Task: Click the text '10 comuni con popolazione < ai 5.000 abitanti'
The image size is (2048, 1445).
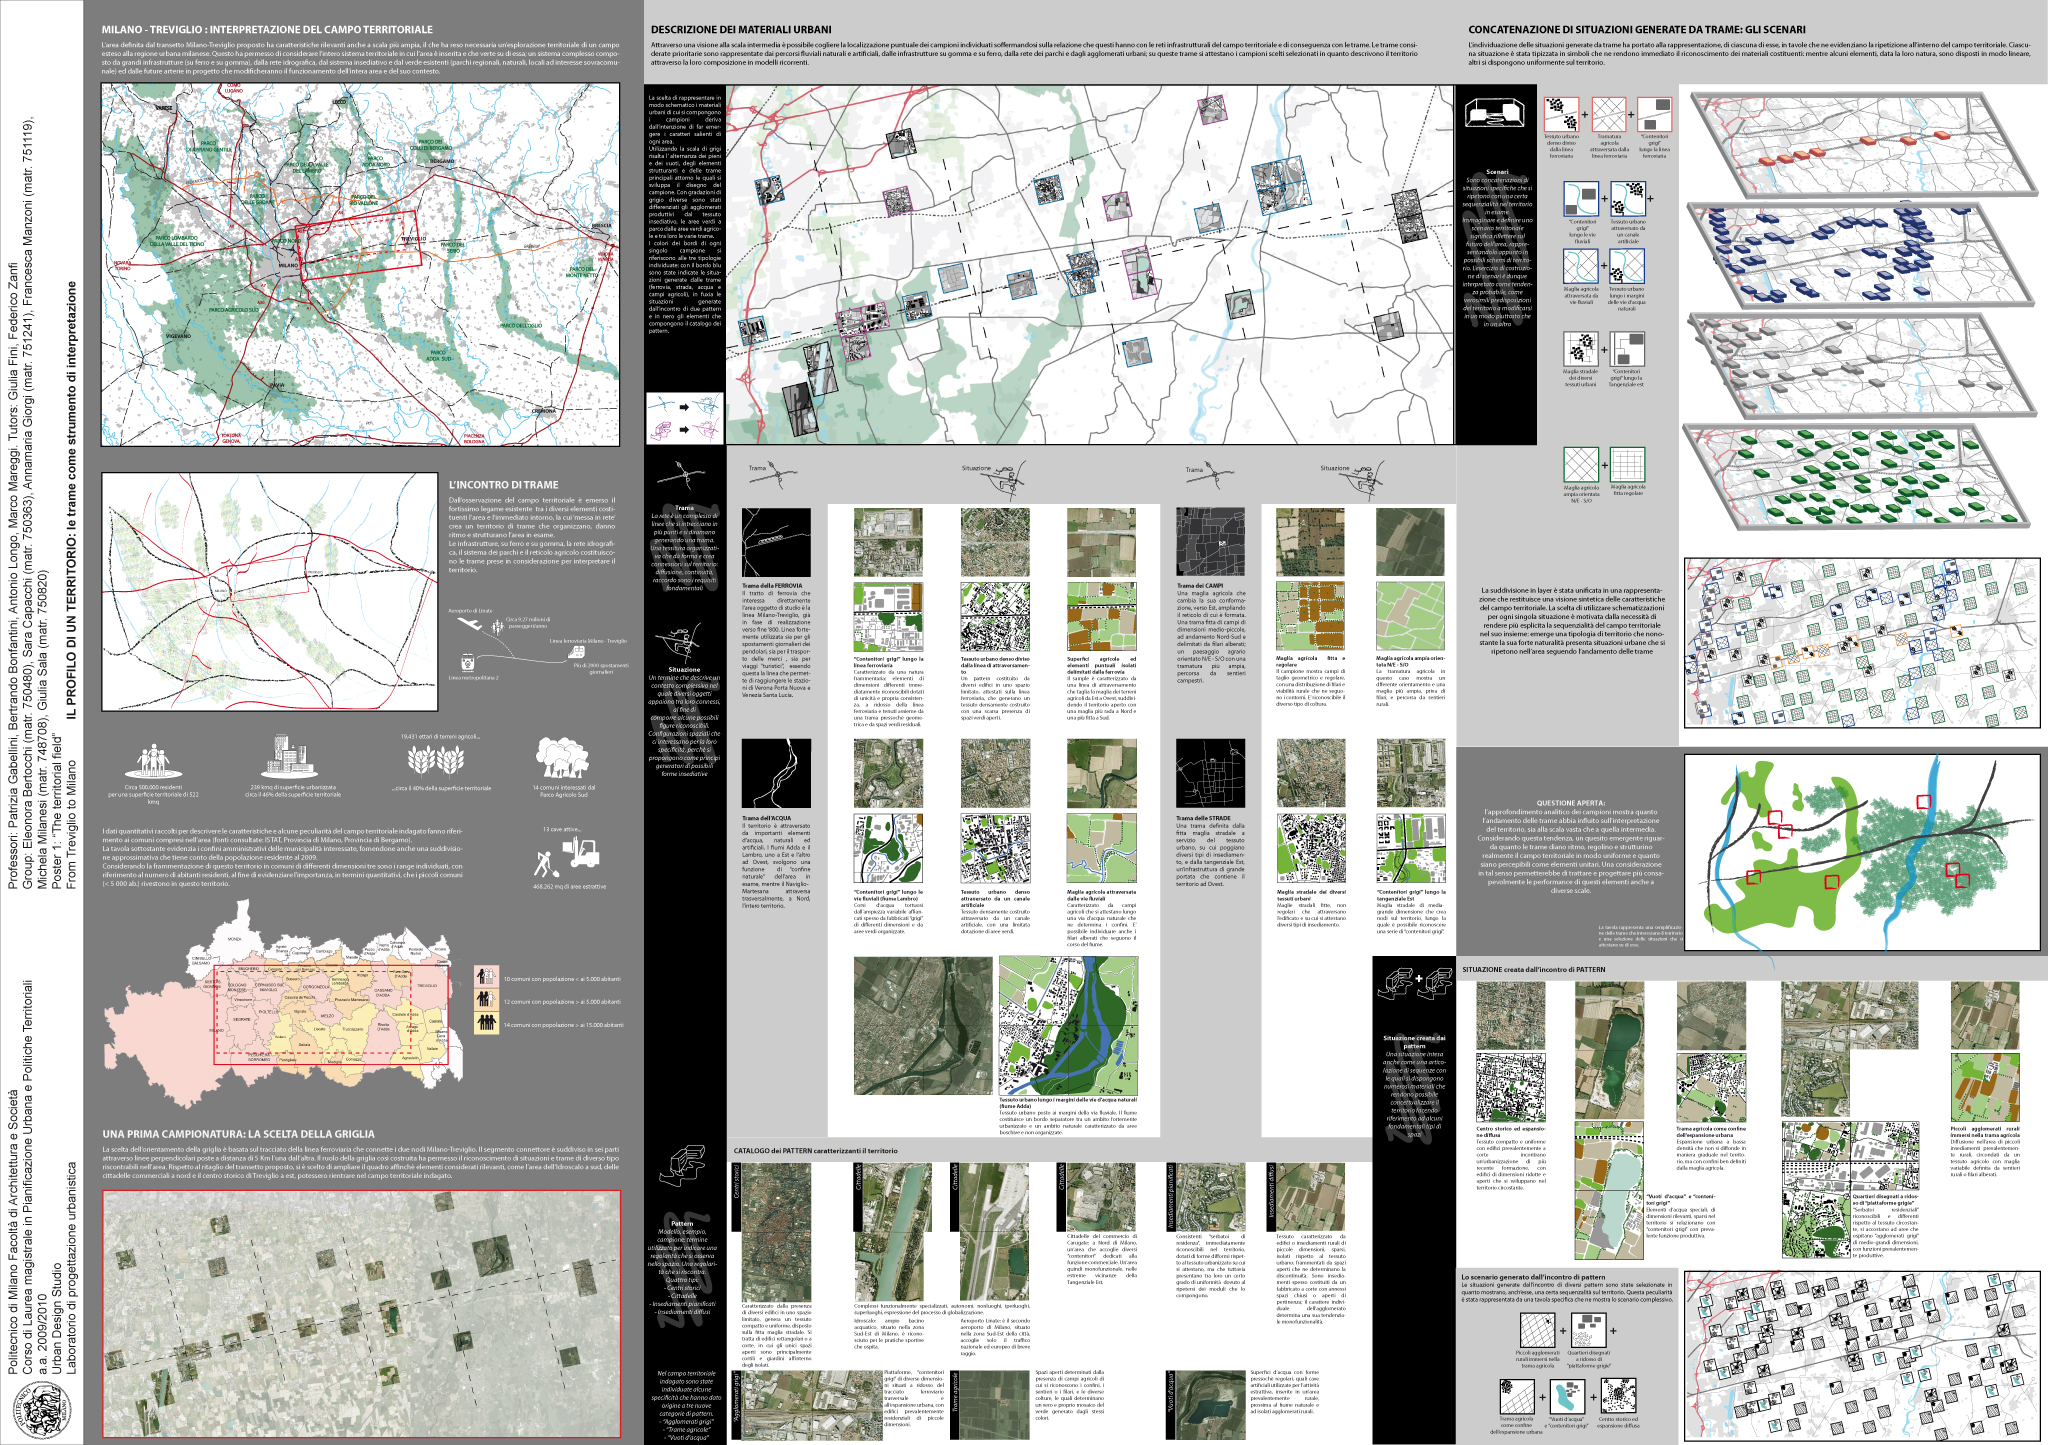Action: pos(562,979)
